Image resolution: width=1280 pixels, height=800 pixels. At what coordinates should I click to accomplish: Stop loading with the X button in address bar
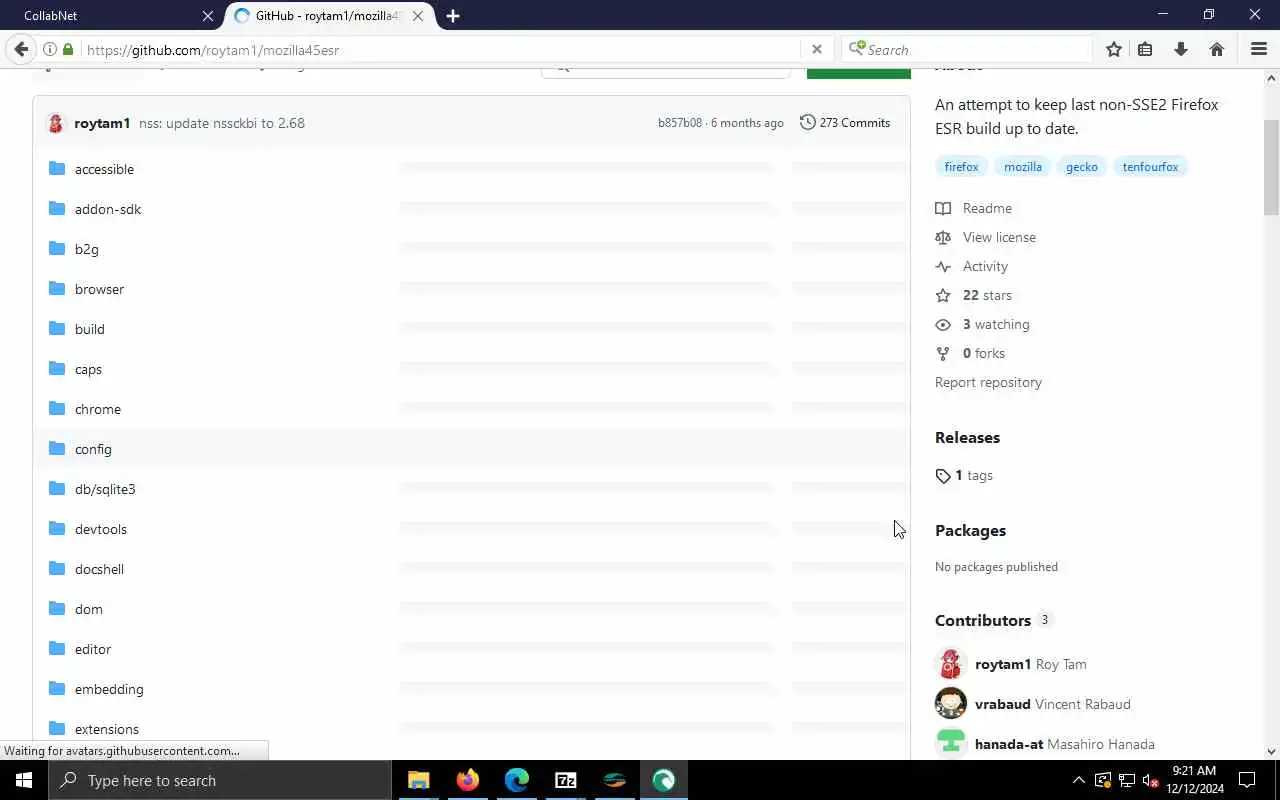(x=816, y=49)
